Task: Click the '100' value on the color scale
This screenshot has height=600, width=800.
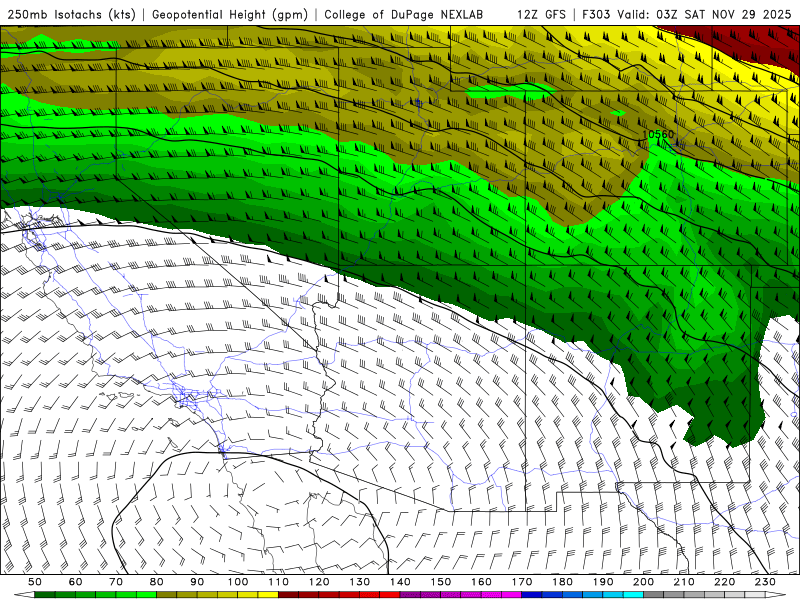Action: coord(238,582)
